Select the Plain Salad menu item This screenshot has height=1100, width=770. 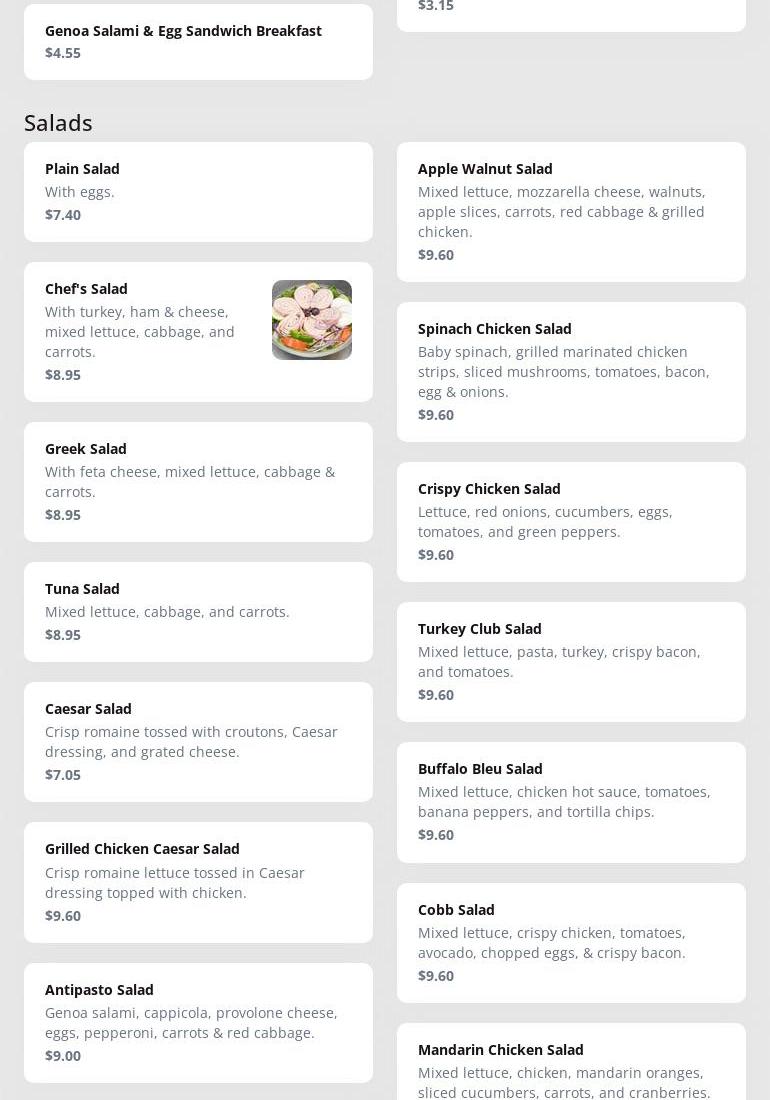tap(198, 191)
